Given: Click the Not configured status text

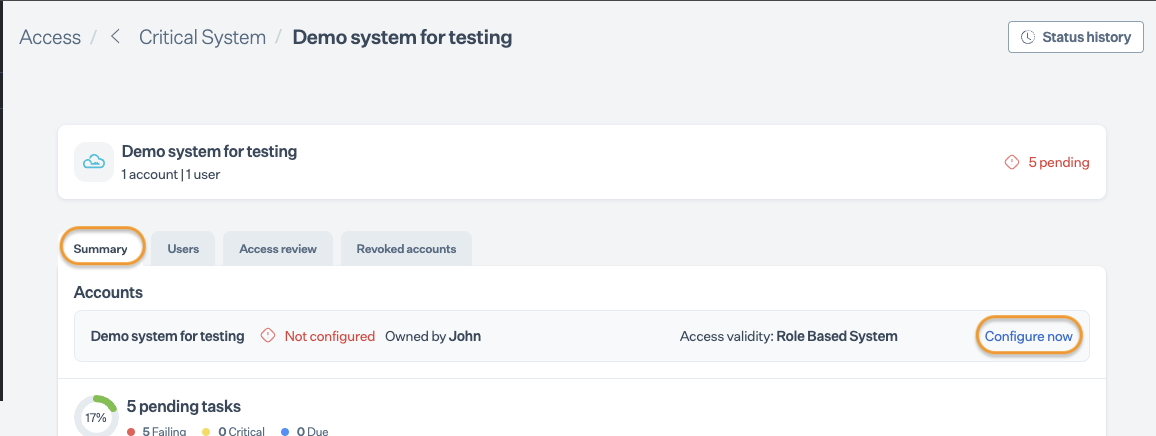Looking at the screenshot, I should coord(329,336).
